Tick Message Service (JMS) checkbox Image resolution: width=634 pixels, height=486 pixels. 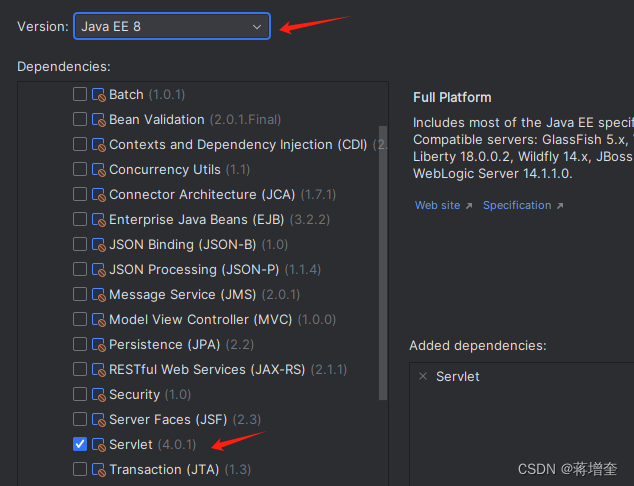click(80, 294)
